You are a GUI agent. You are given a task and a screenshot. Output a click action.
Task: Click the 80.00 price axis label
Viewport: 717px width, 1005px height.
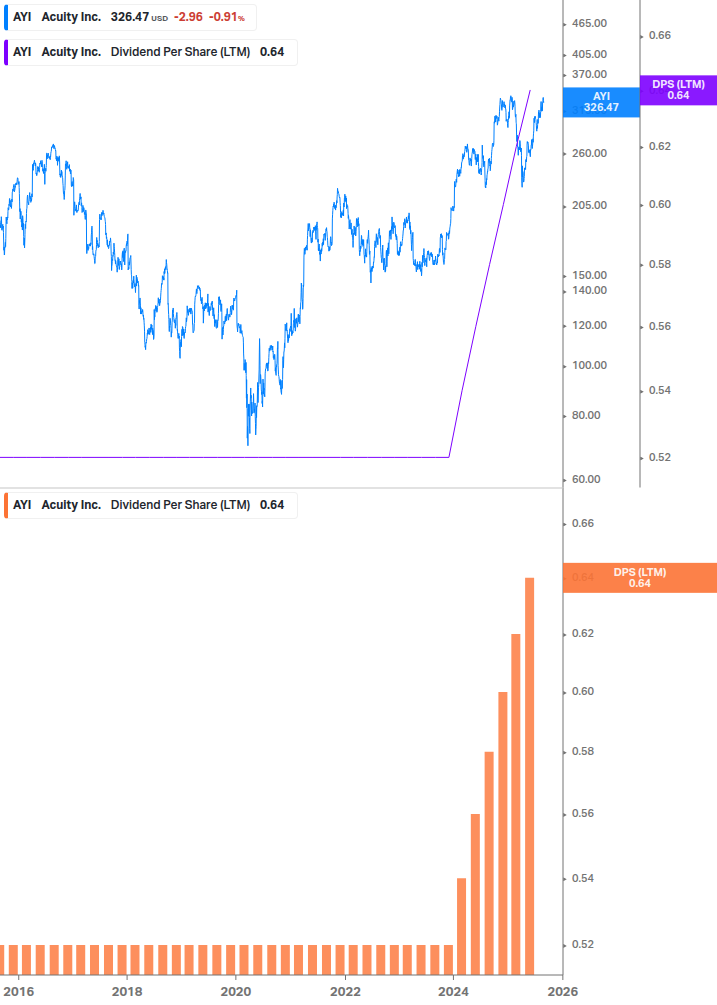586,415
